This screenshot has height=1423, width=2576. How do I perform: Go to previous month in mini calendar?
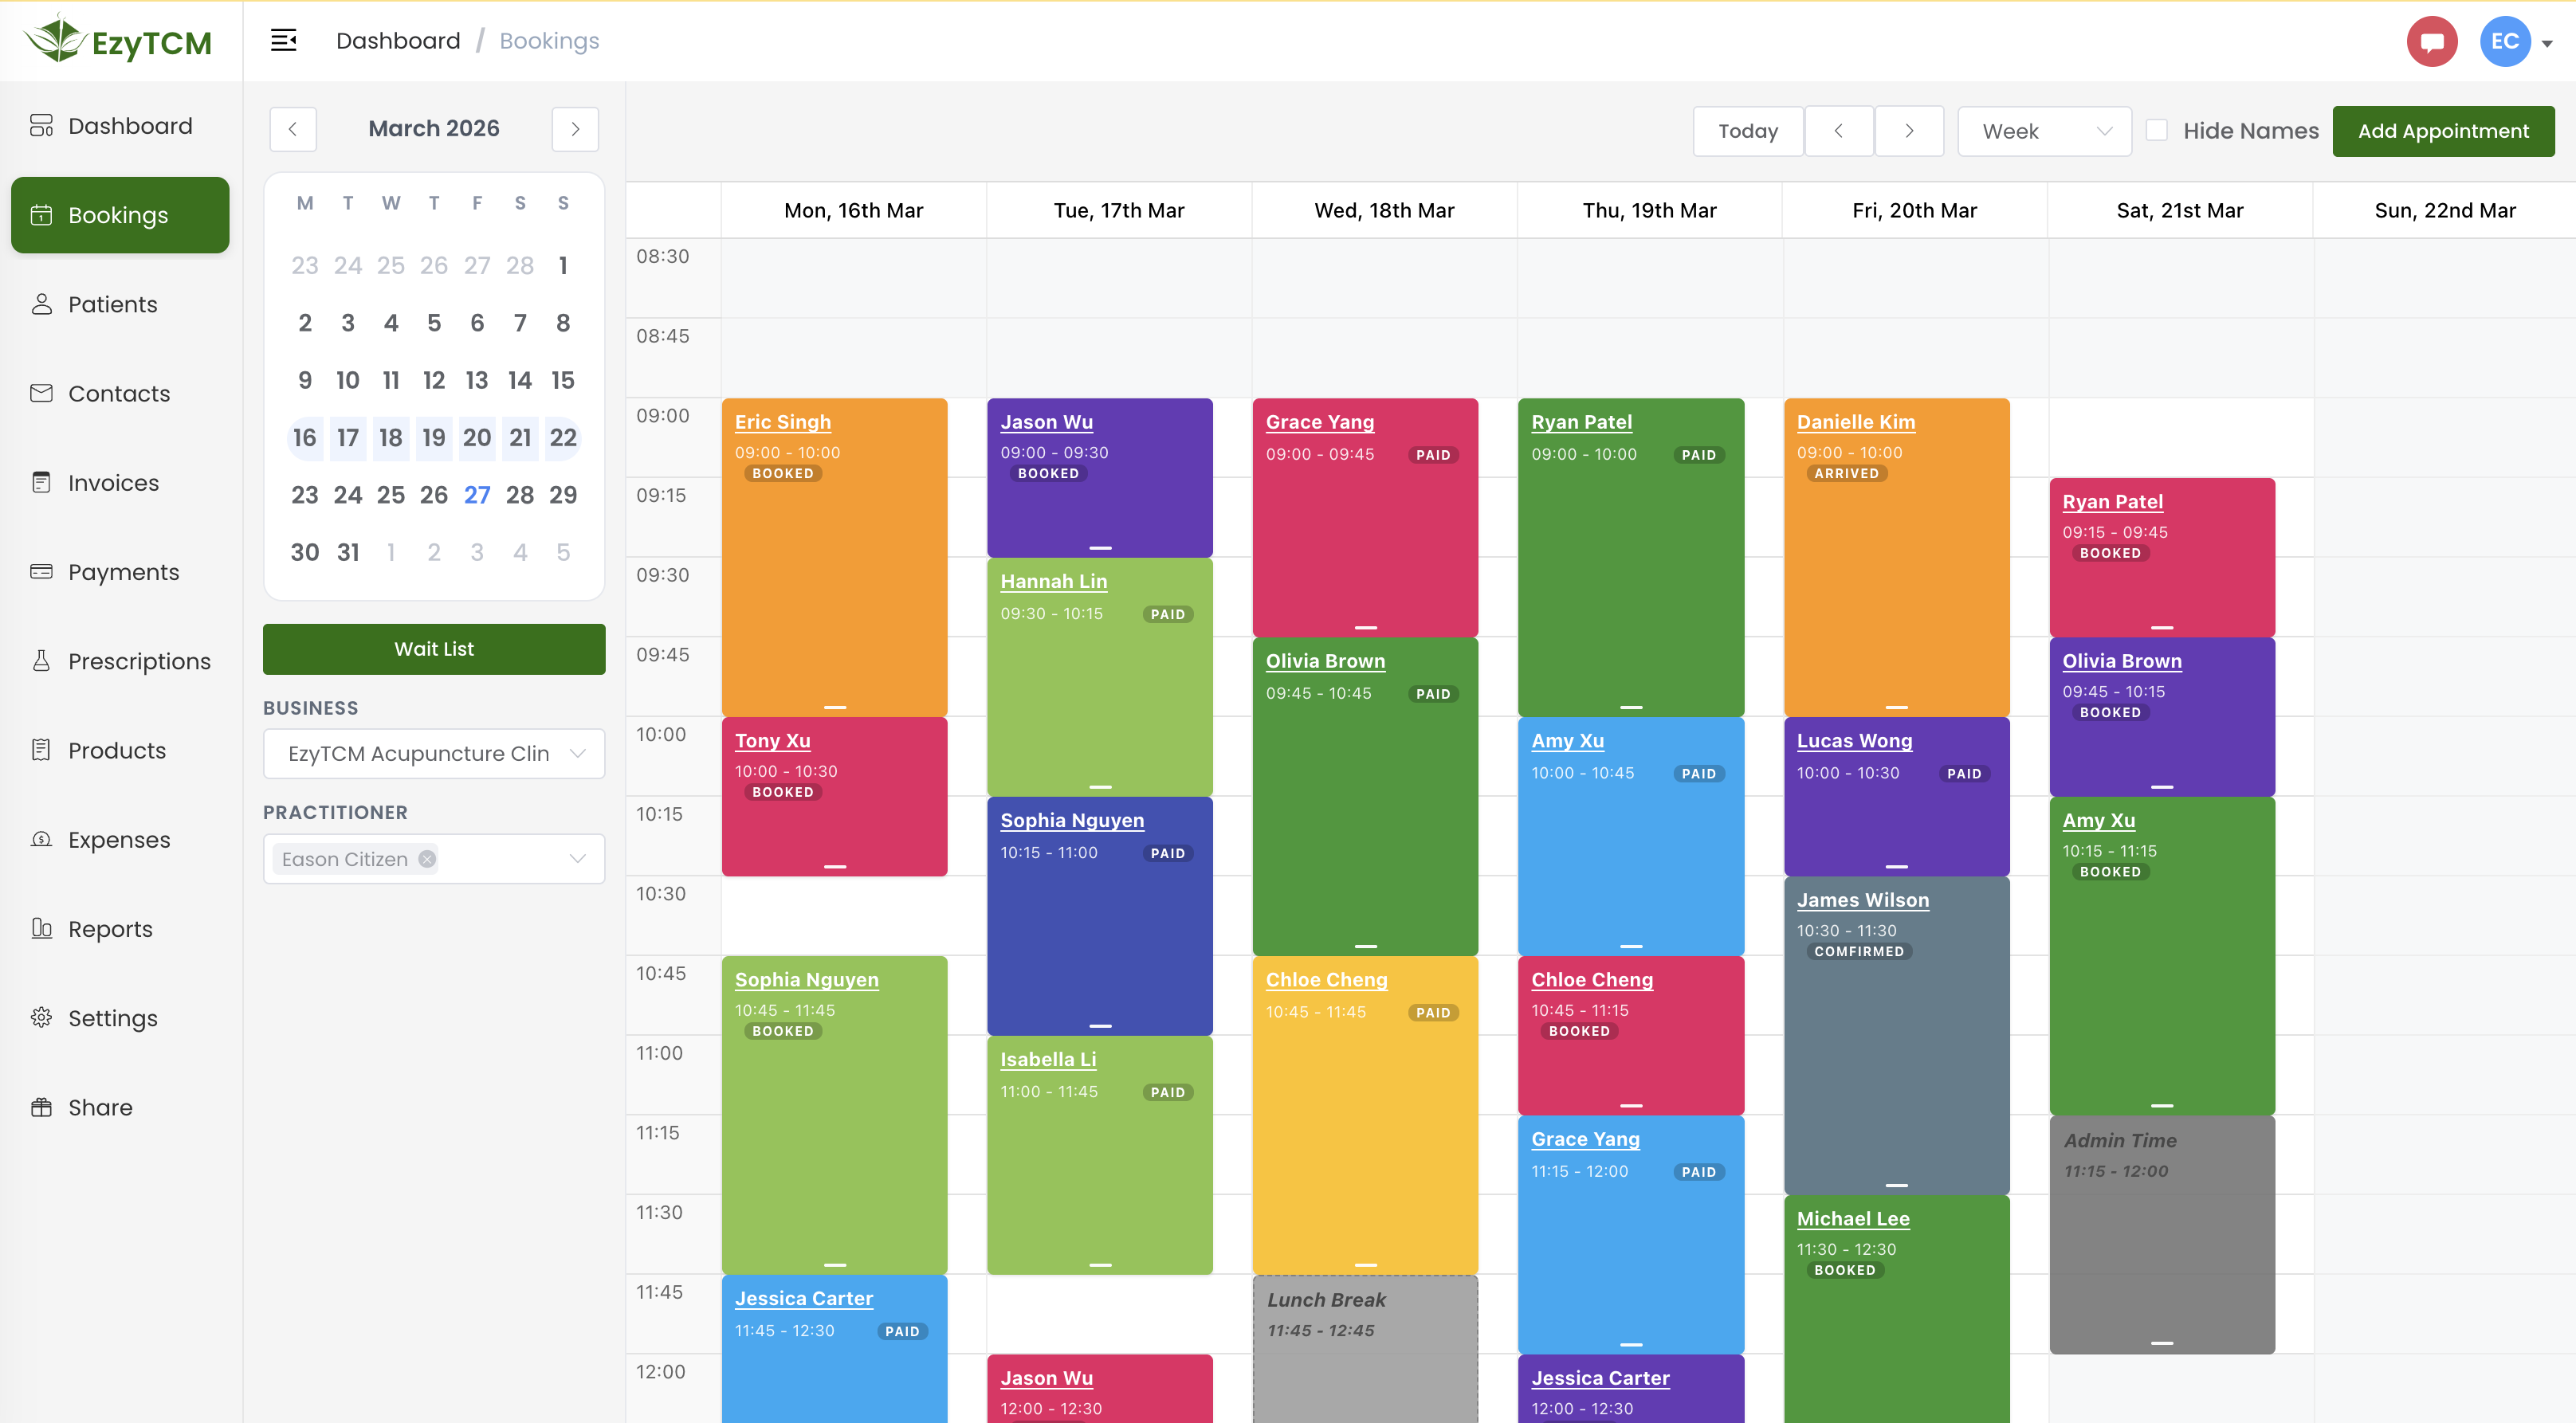coord(293,129)
